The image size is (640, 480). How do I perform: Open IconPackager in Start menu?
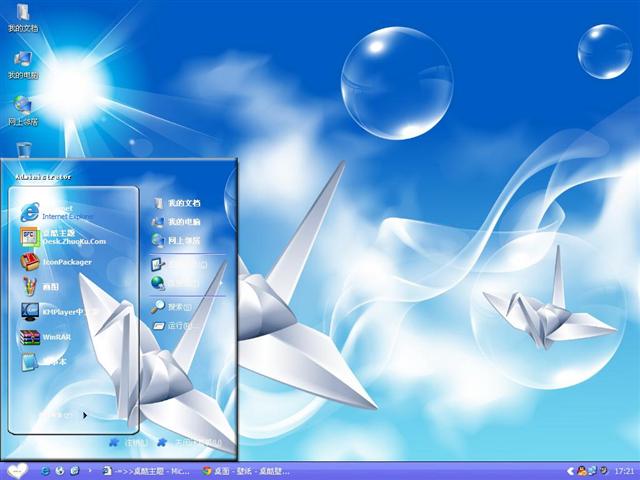point(56,262)
